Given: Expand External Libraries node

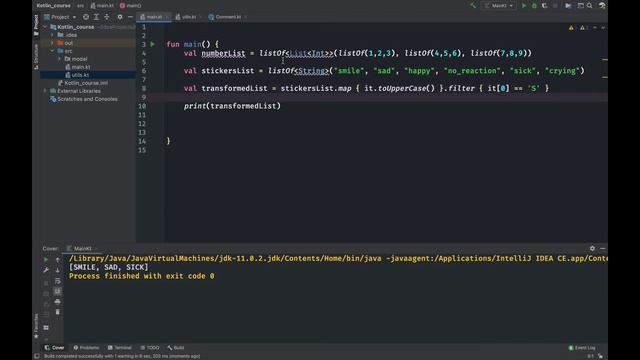Looking at the screenshot, I should tap(45, 91).
